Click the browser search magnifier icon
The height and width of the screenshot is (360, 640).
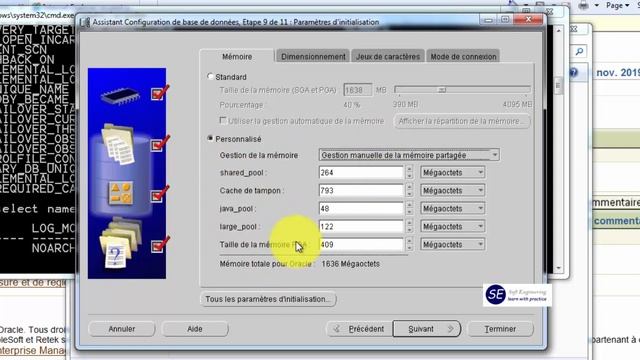579,51
